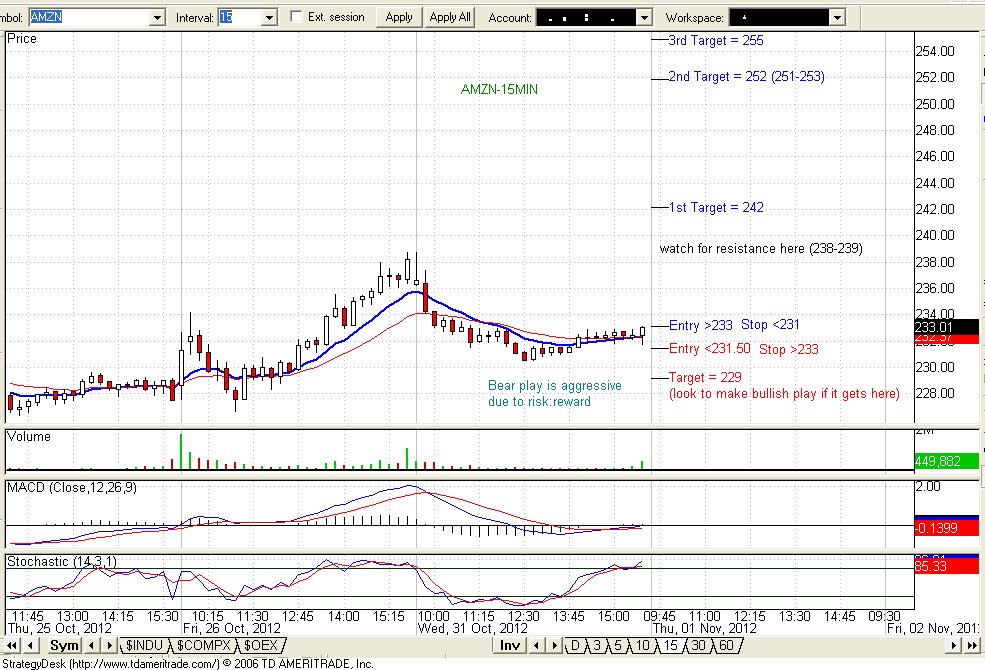985x670 pixels.
Task: Click the Sym button
Action: [x=64, y=645]
